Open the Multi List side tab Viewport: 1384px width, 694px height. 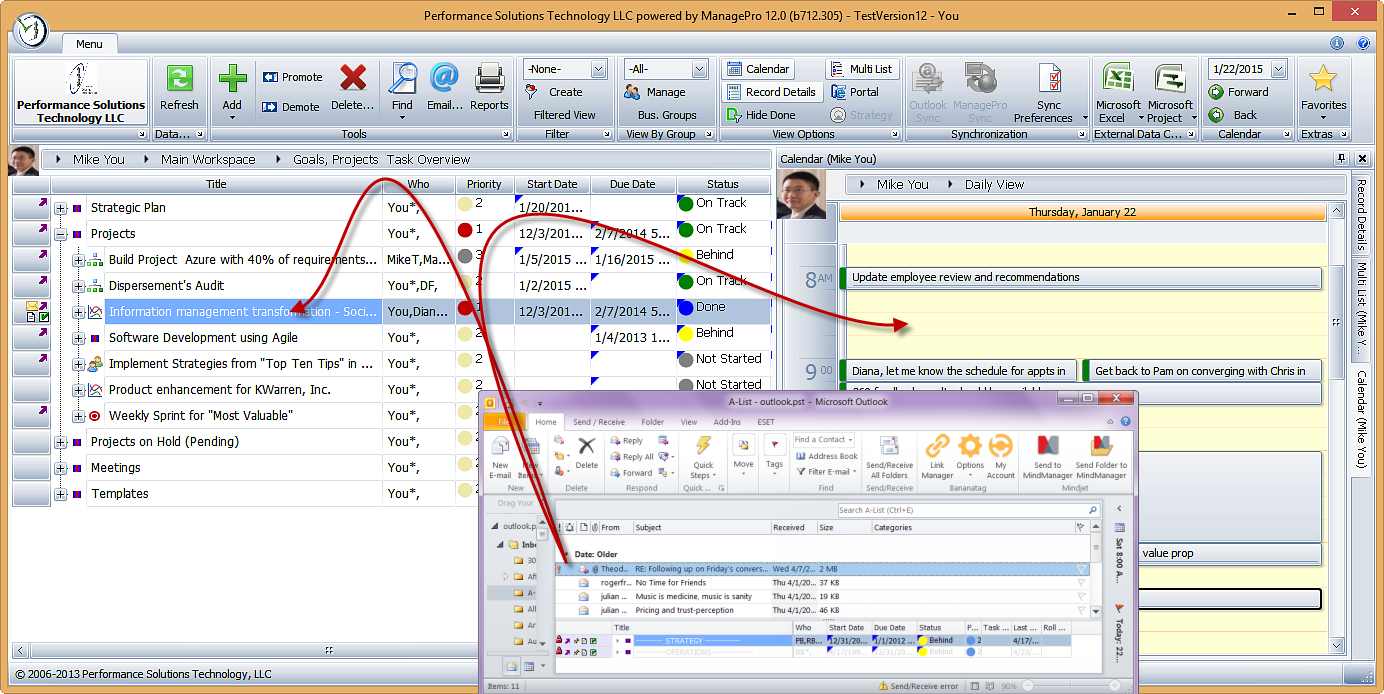1361,310
